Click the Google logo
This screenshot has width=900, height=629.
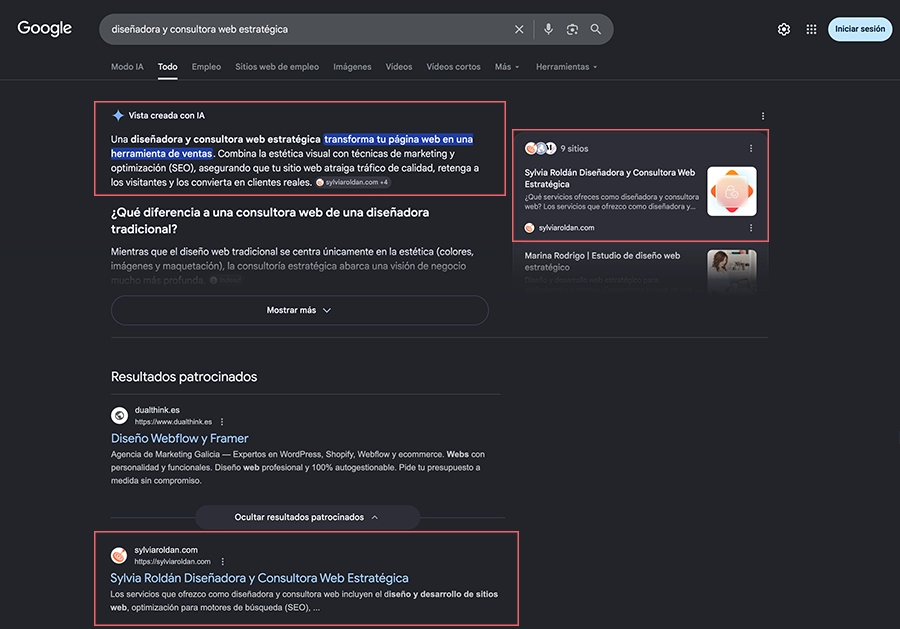tap(45, 28)
